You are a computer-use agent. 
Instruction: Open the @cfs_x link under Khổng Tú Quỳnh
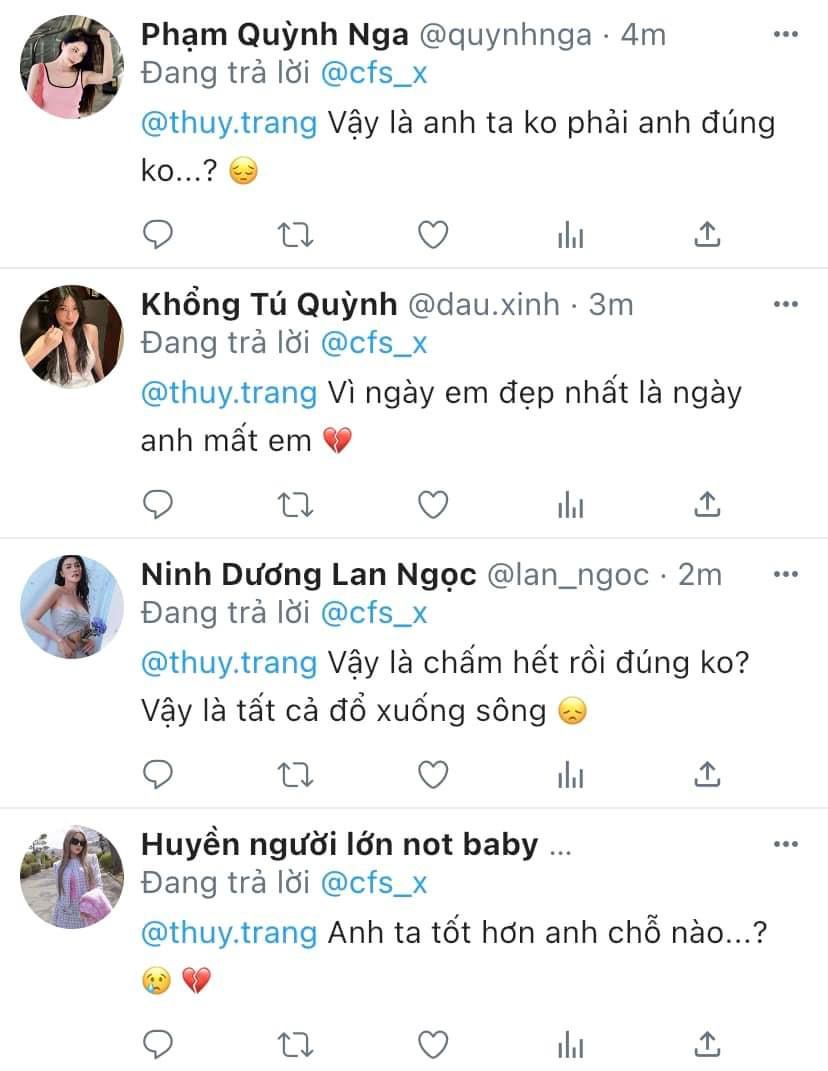coord(373,343)
